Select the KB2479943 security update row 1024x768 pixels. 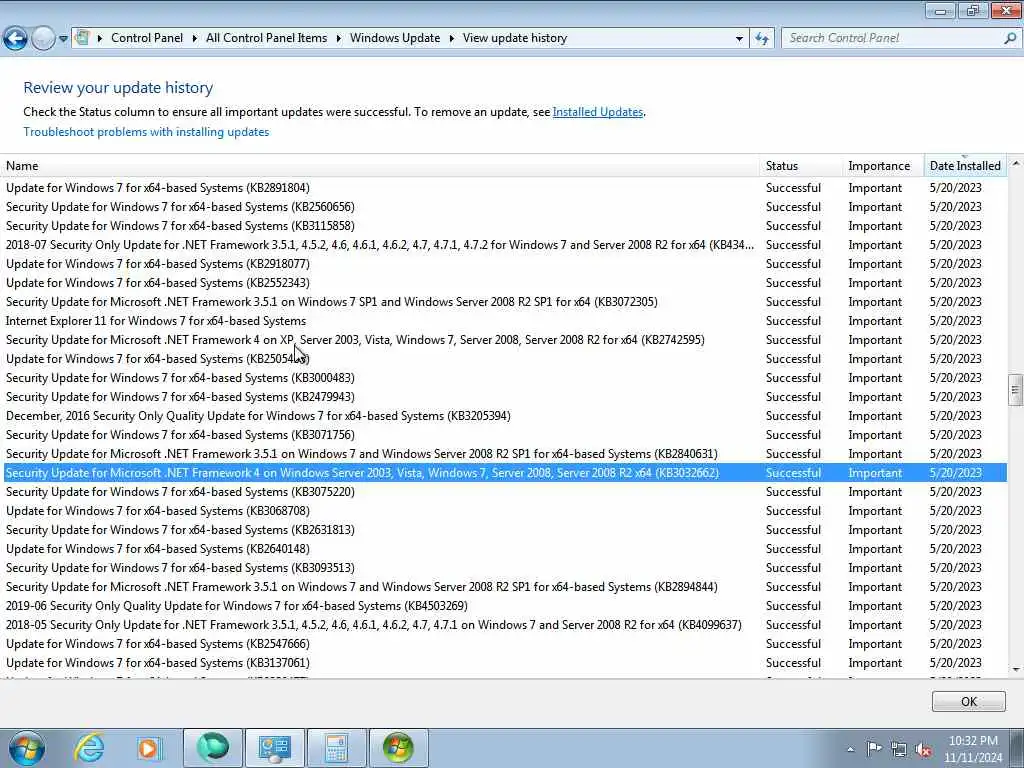[505, 397]
